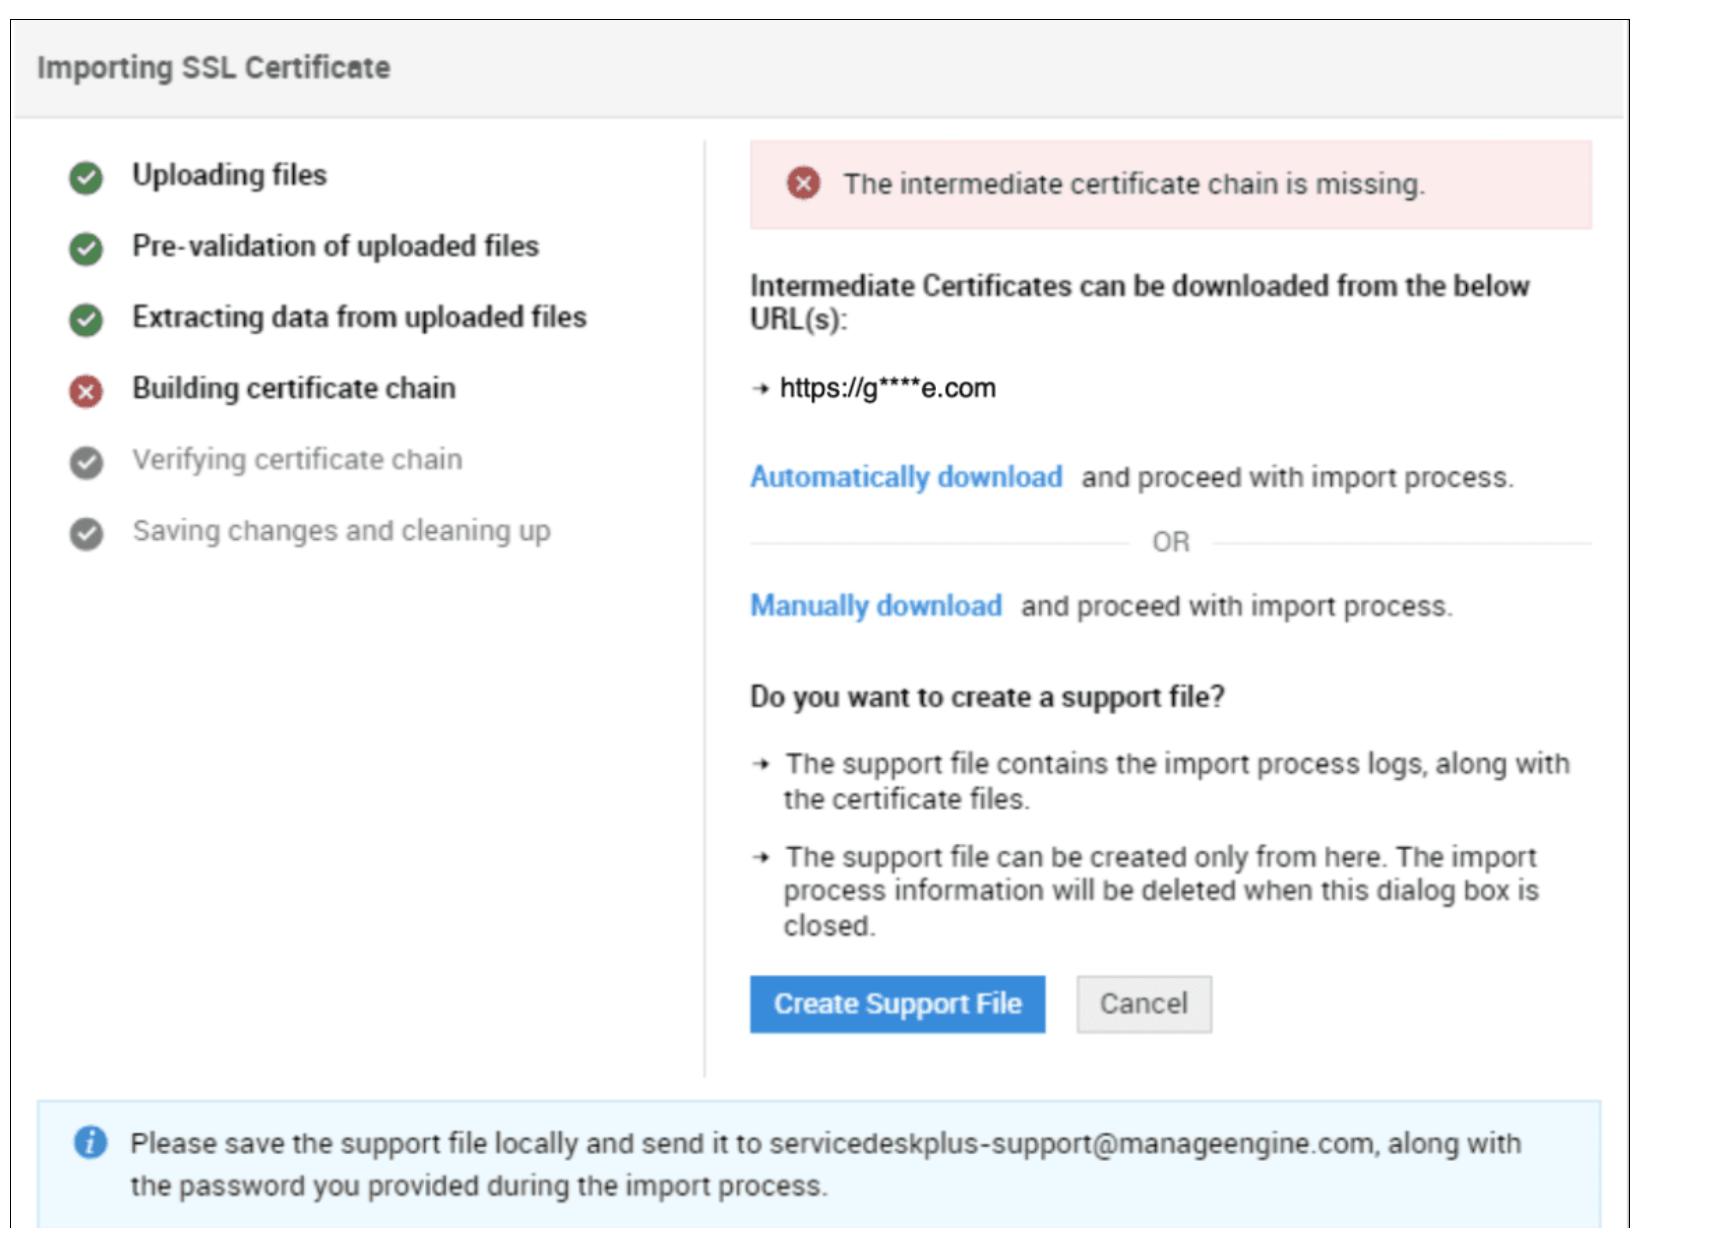Click the Building certificate chain step label
This screenshot has width=1723, height=1237.
click(x=293, y=388)
